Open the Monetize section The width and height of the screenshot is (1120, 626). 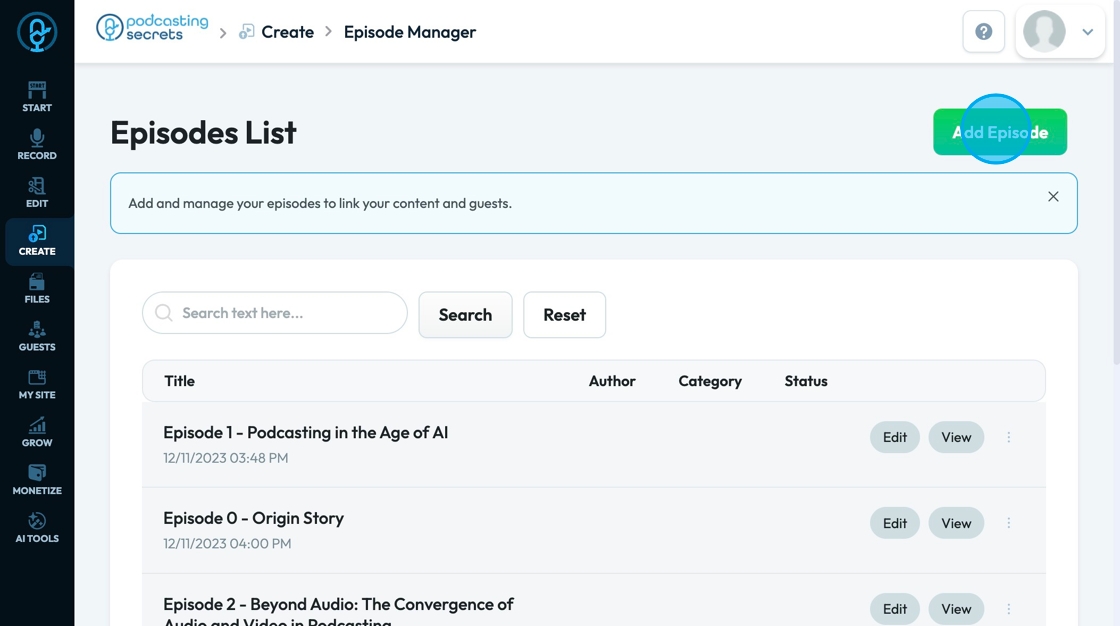point(37,481)
